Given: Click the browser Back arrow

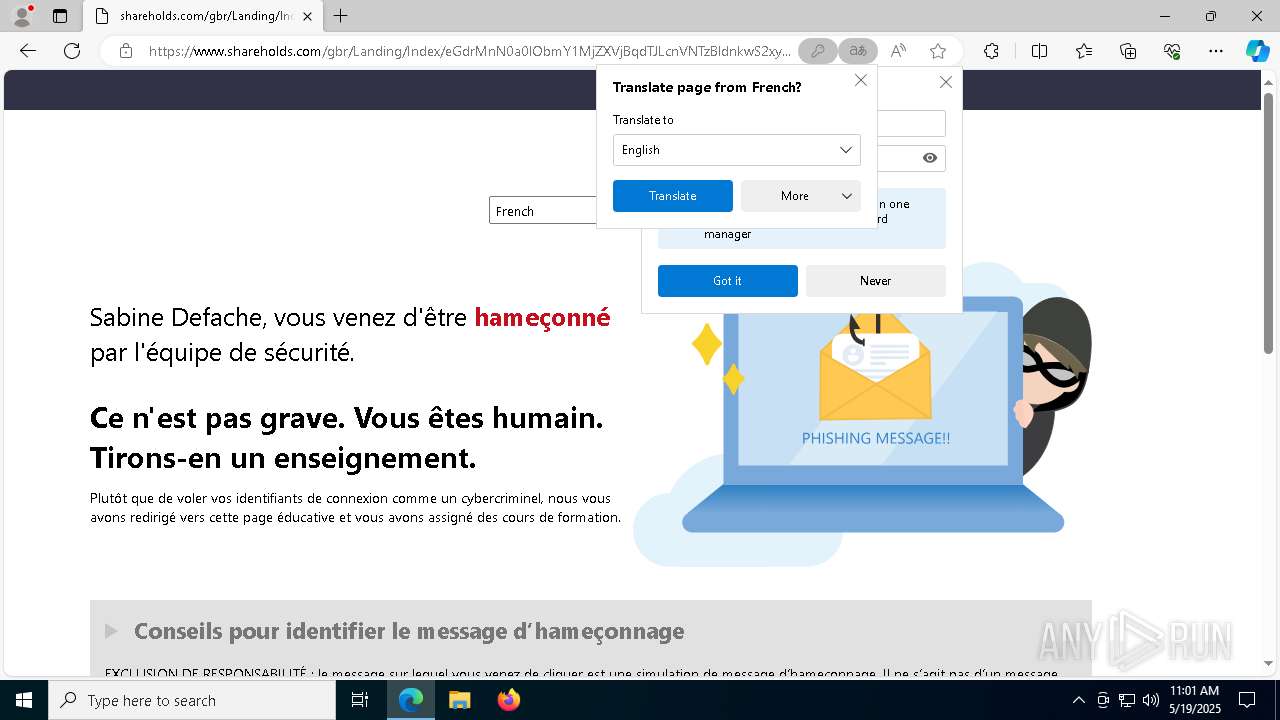Looking at the screenshot, I should (28, 51).
